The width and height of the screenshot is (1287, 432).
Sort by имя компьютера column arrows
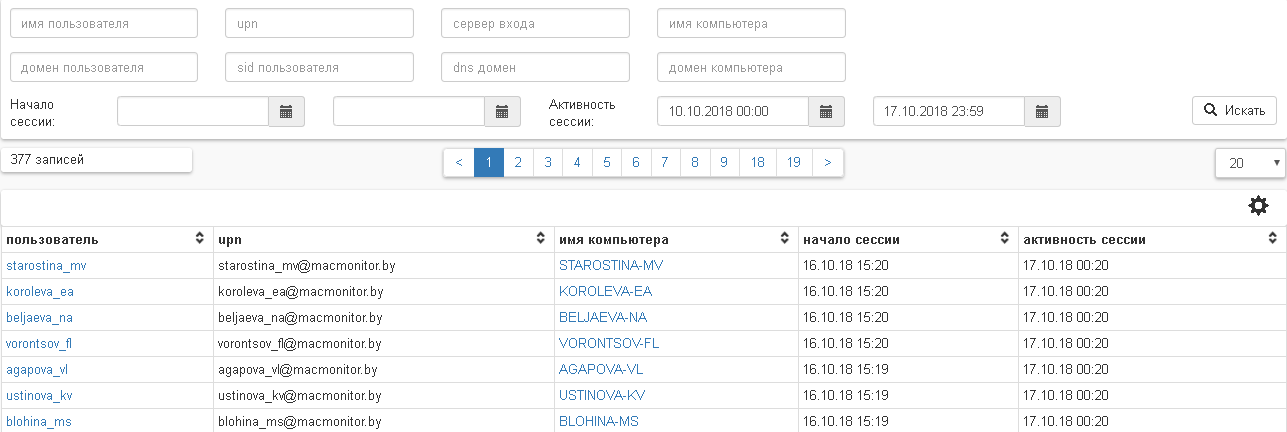click(x=785, y=240)
